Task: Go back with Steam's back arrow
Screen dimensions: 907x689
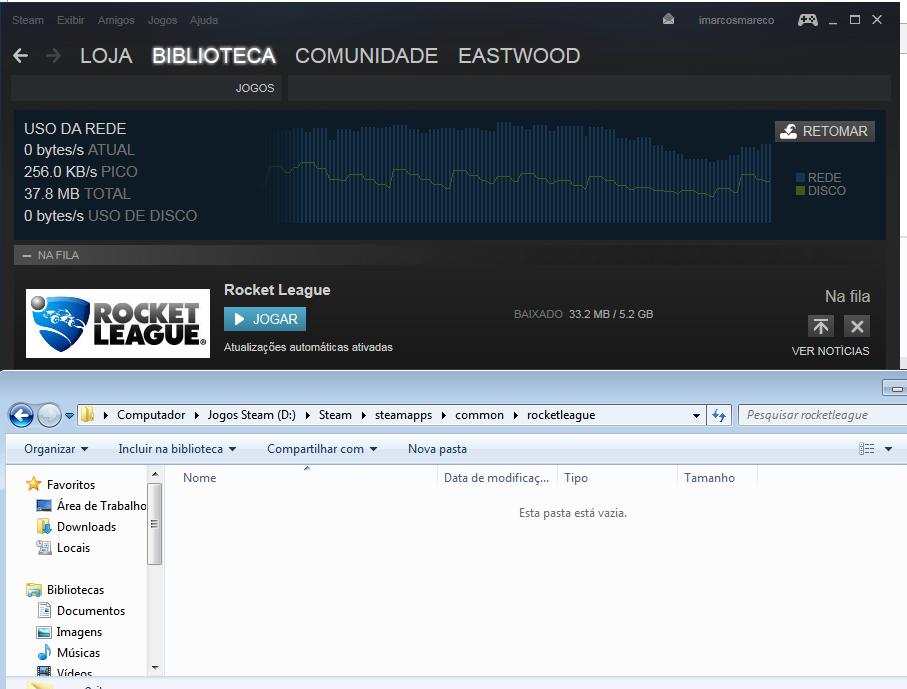Action: (20, 56)
